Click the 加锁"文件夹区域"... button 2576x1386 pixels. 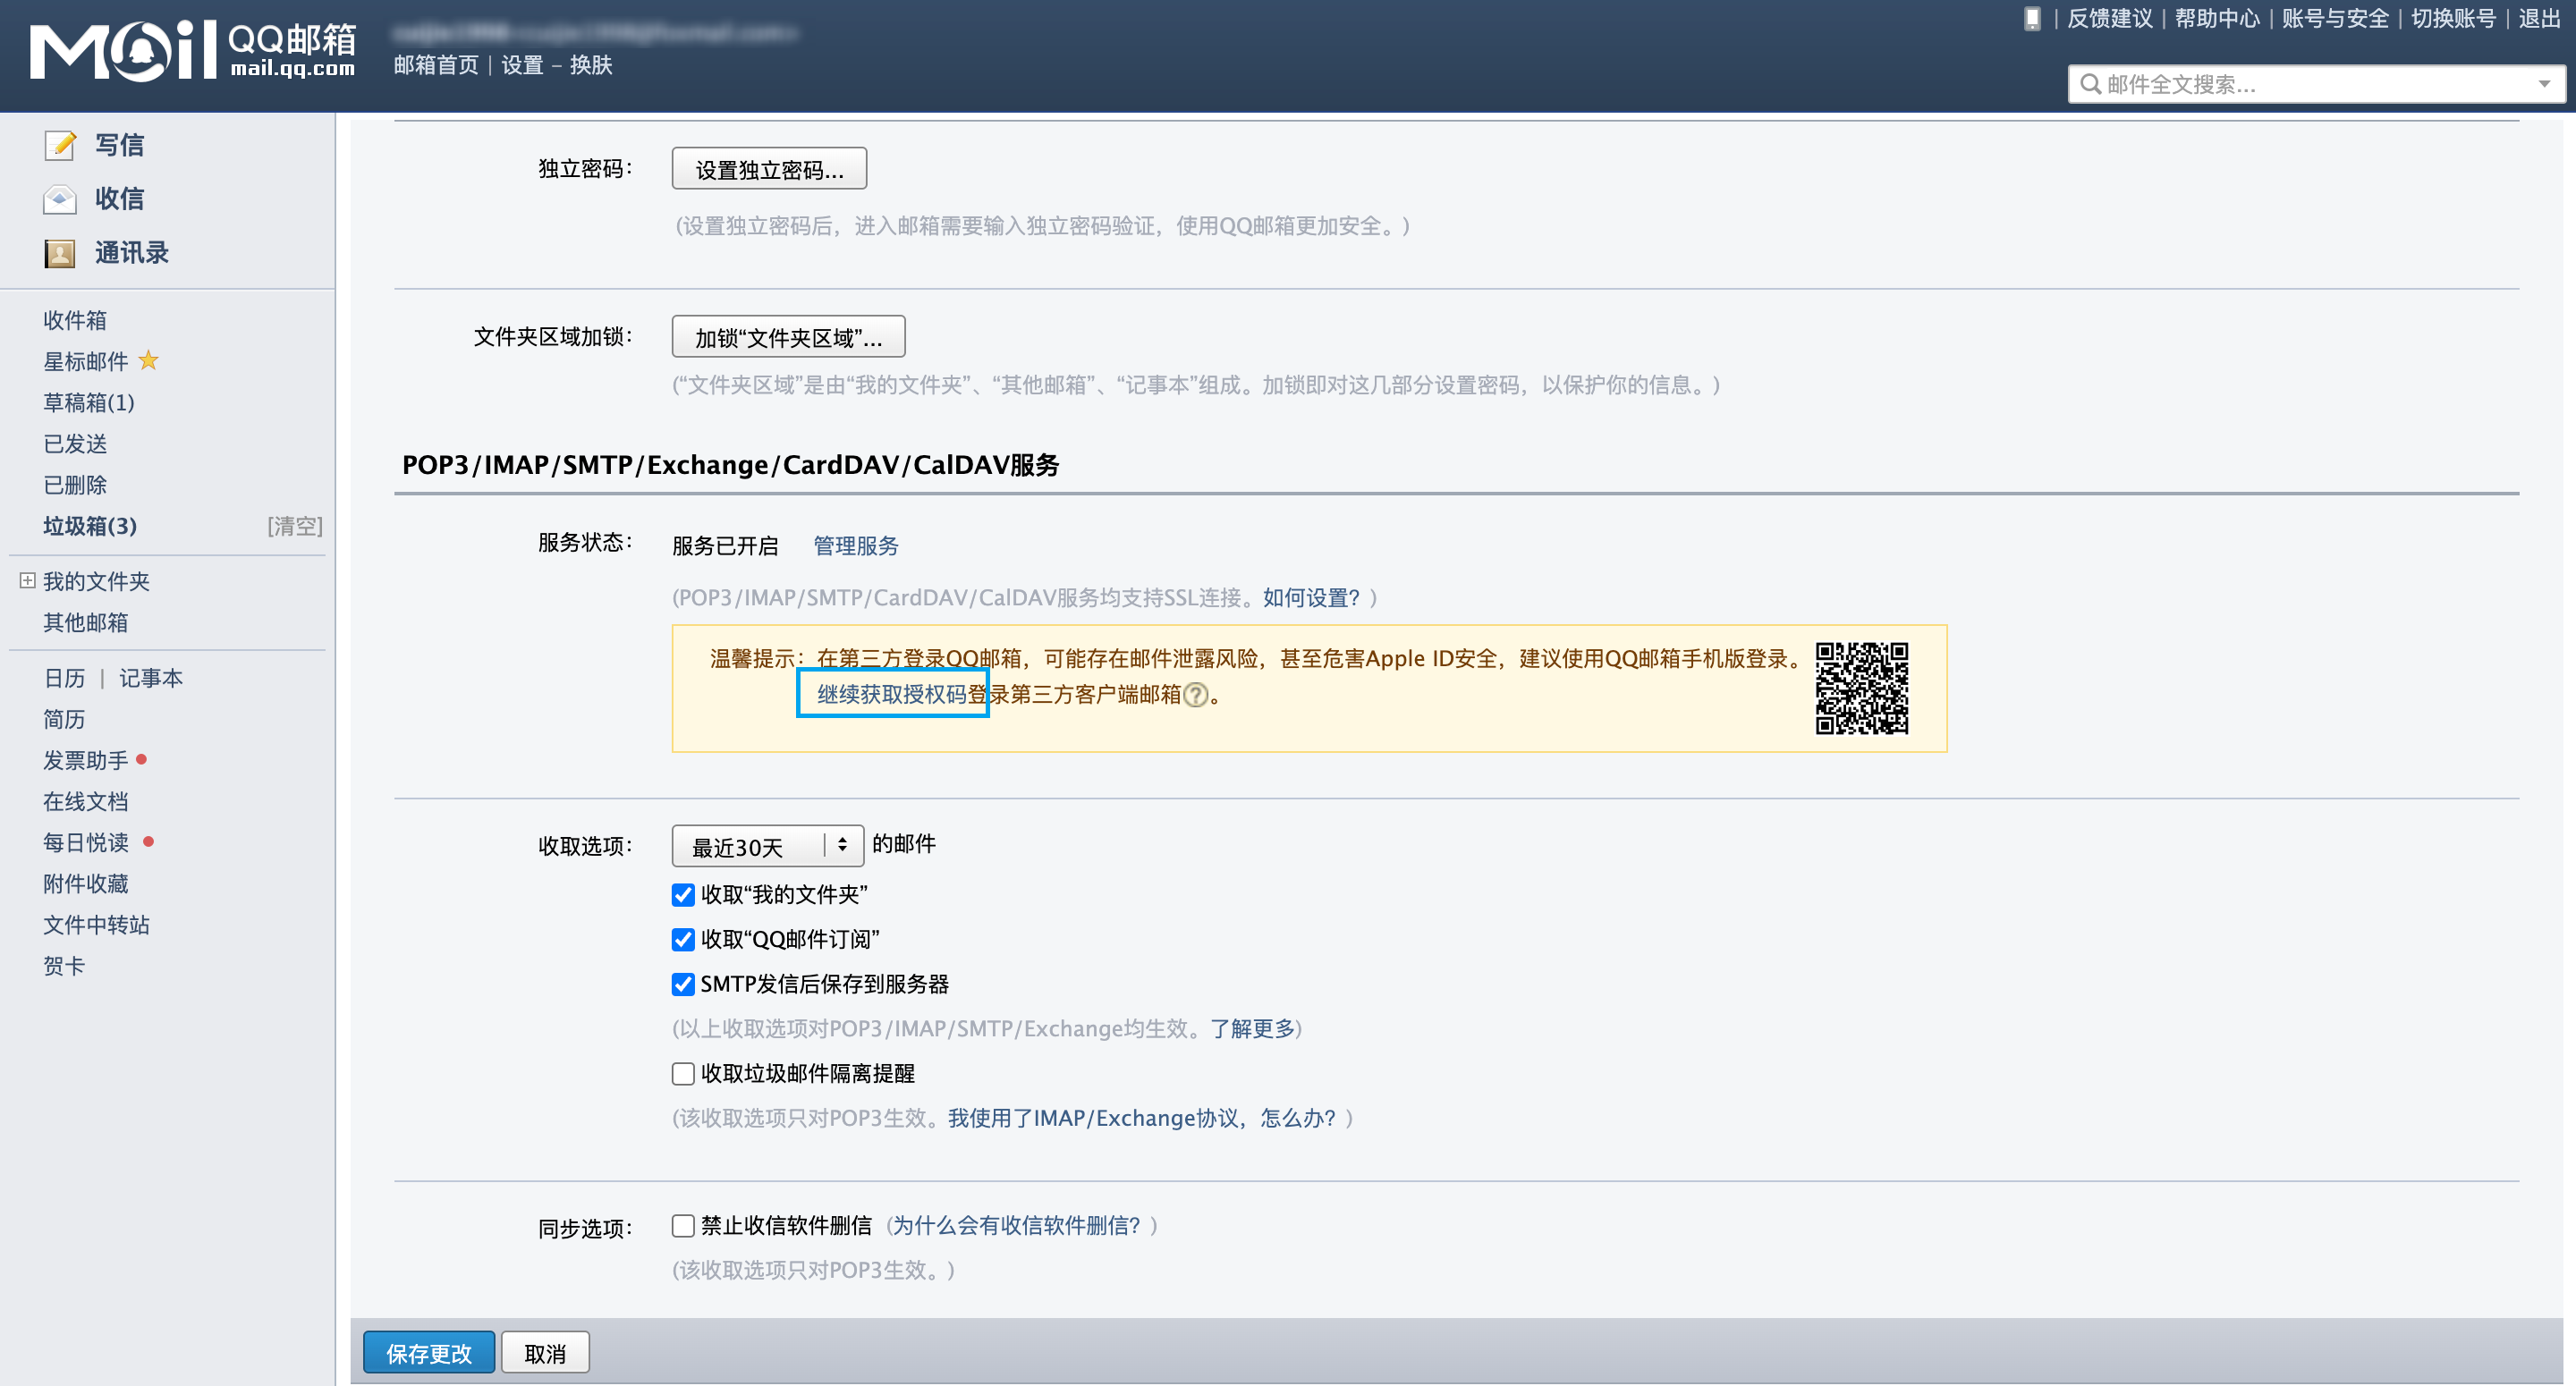point(788,337)
